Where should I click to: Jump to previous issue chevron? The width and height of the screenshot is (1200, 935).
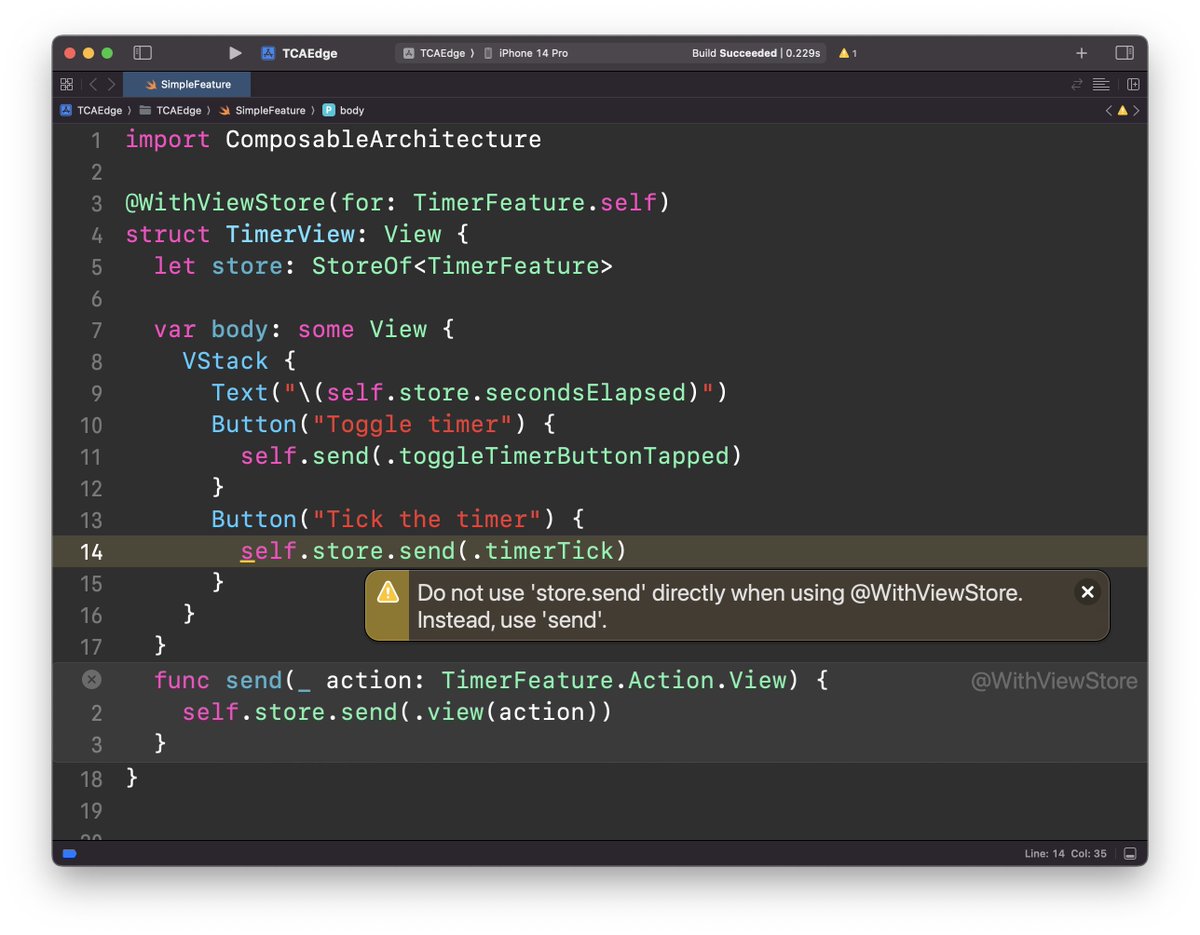[1108, 110]
